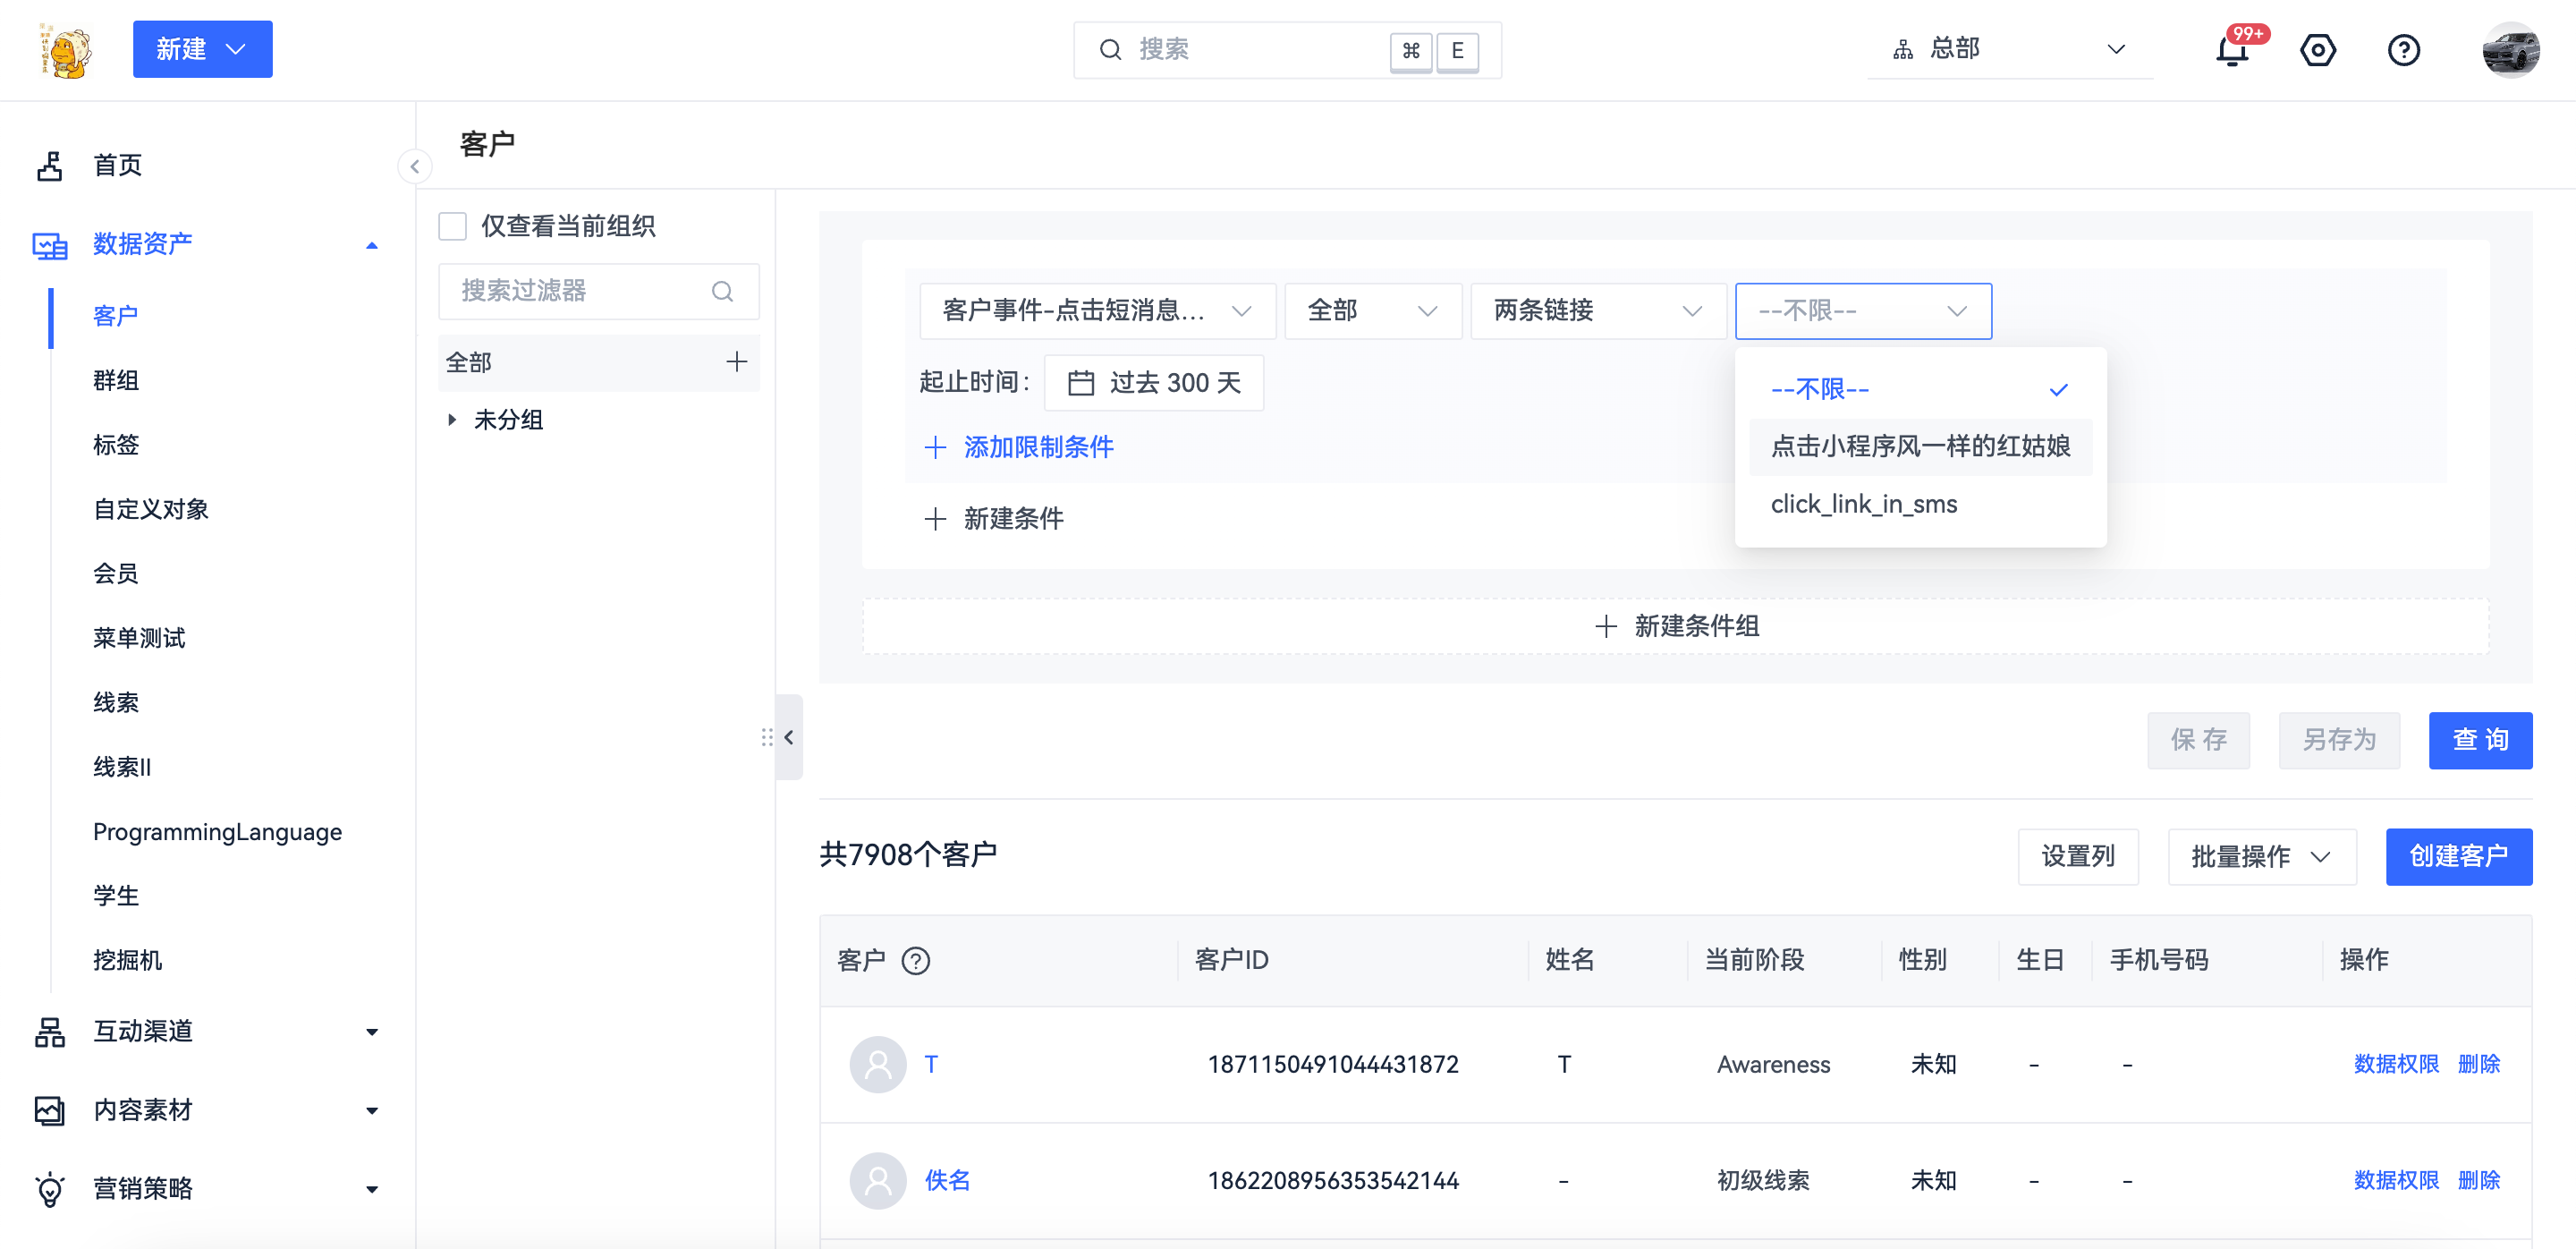Image resolution: width=2576 pixels, height=1249 pixels.
Task: Collapse the left sidebar with chevron button
Action: (414, 166)
